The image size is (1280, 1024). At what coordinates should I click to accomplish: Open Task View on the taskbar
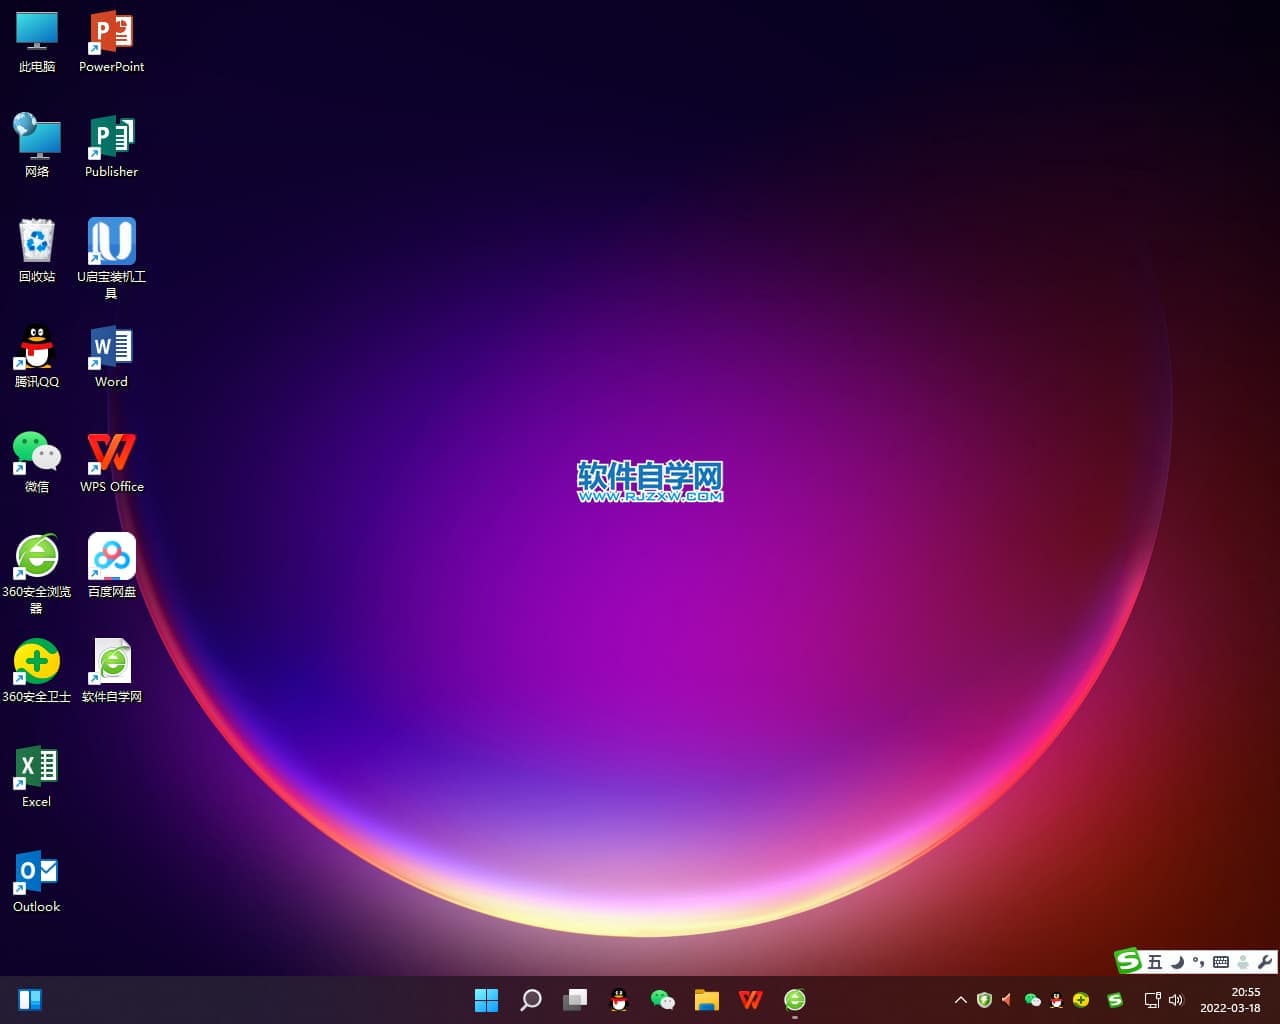tap(575, 1000)
